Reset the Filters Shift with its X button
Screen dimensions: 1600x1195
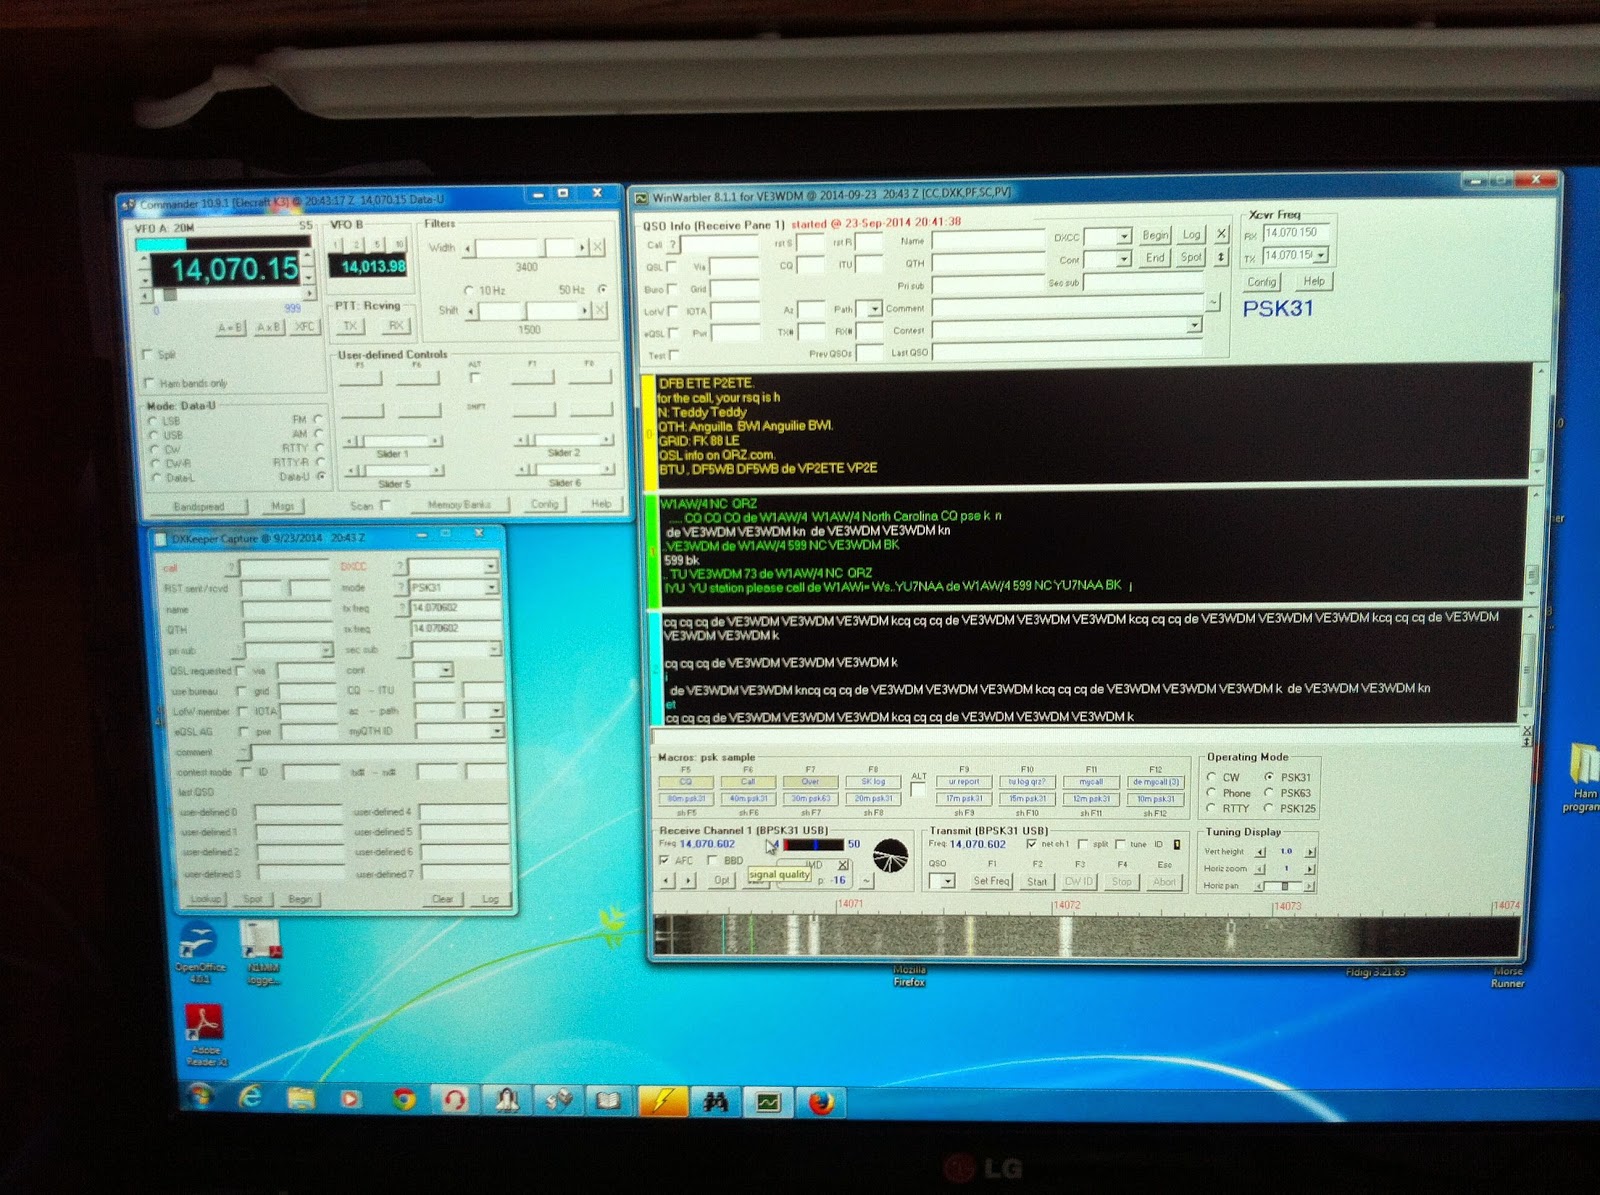tap(600, 311)
